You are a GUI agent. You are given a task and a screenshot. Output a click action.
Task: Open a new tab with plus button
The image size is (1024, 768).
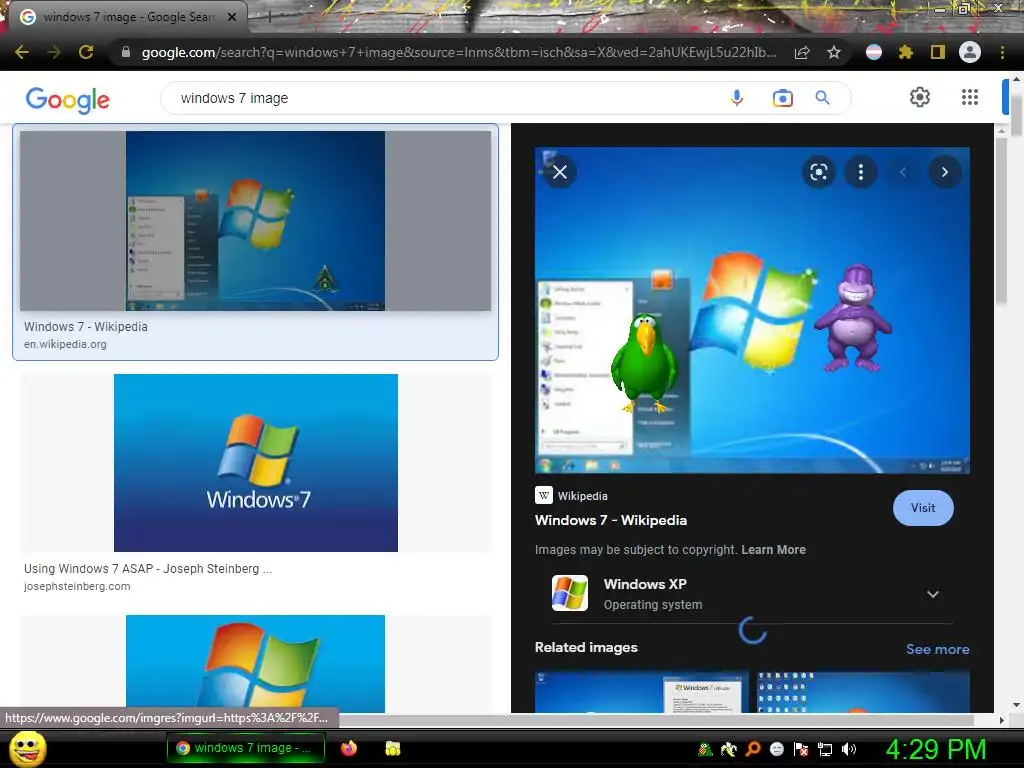click(269, 16)
